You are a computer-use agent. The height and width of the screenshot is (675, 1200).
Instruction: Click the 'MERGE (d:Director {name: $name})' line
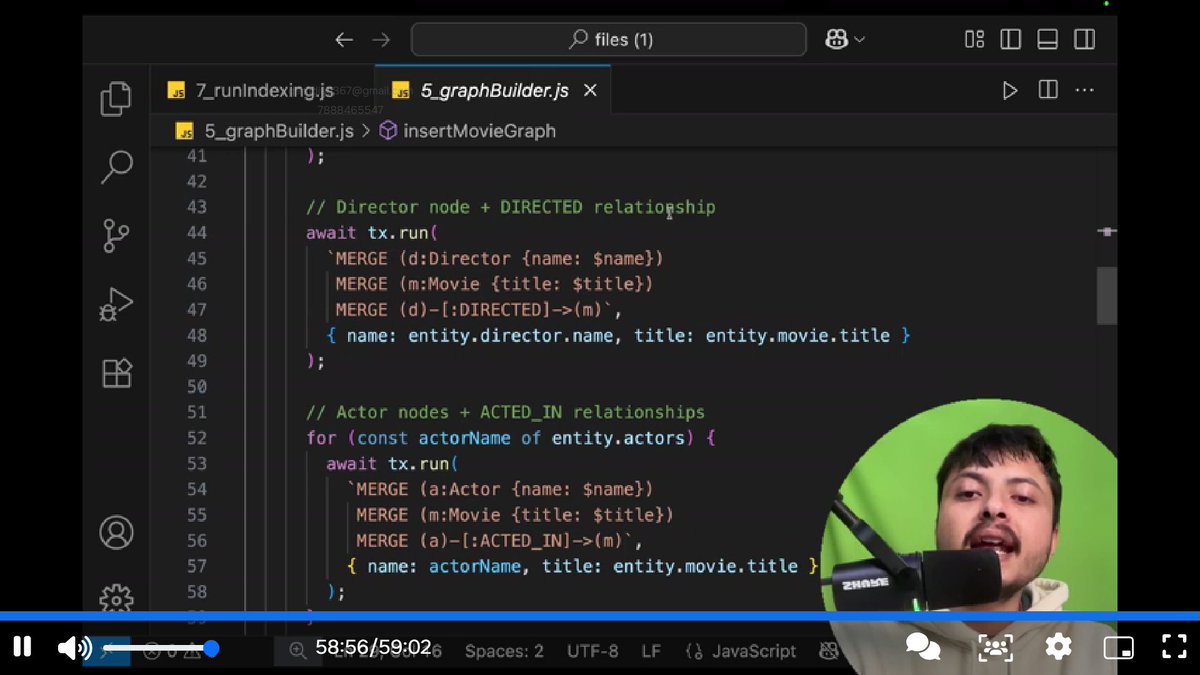495,259
